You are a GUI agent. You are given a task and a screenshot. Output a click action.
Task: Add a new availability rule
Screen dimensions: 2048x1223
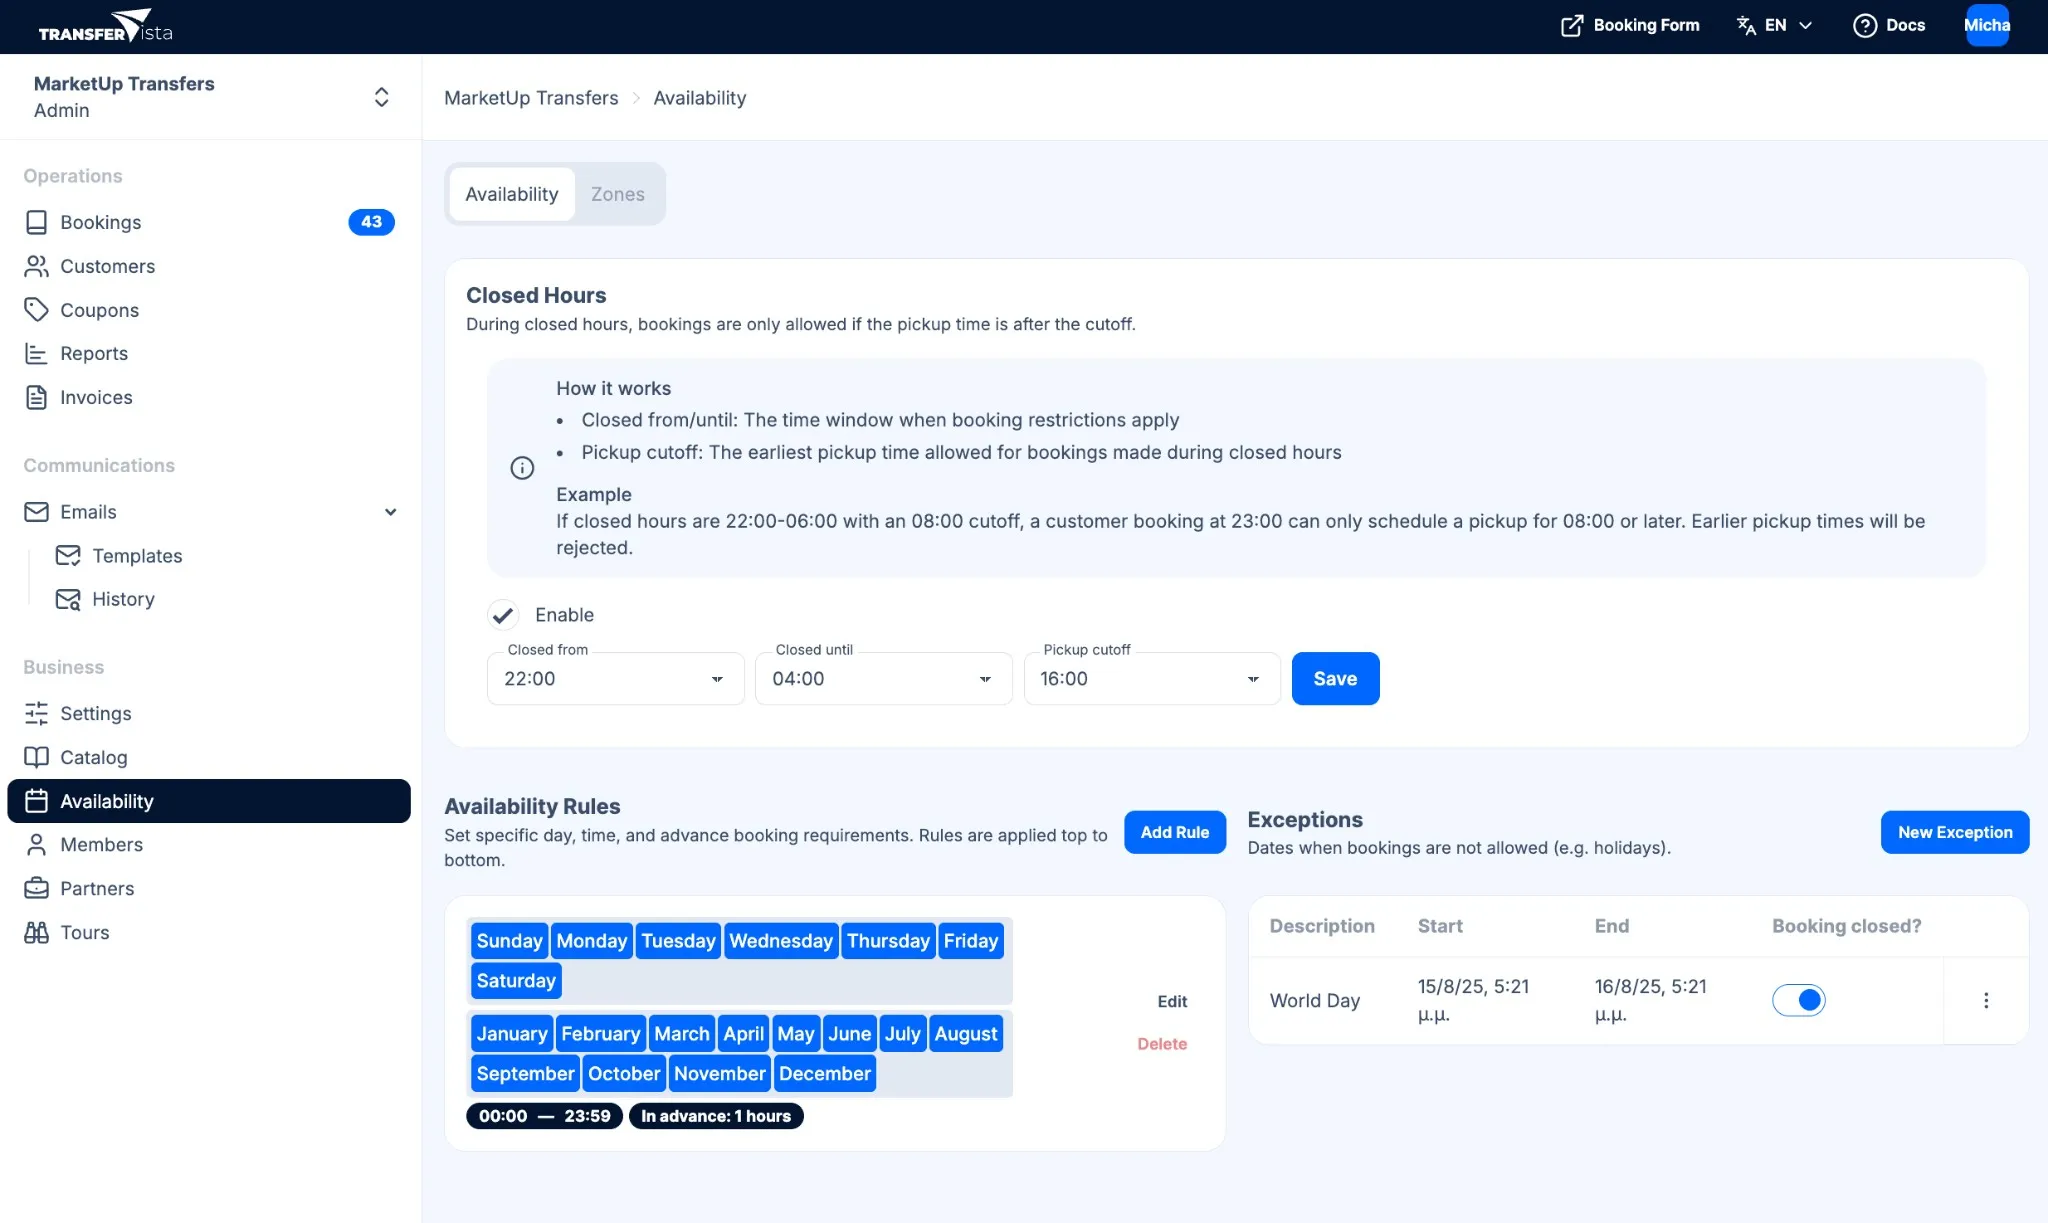point(1175,832)
